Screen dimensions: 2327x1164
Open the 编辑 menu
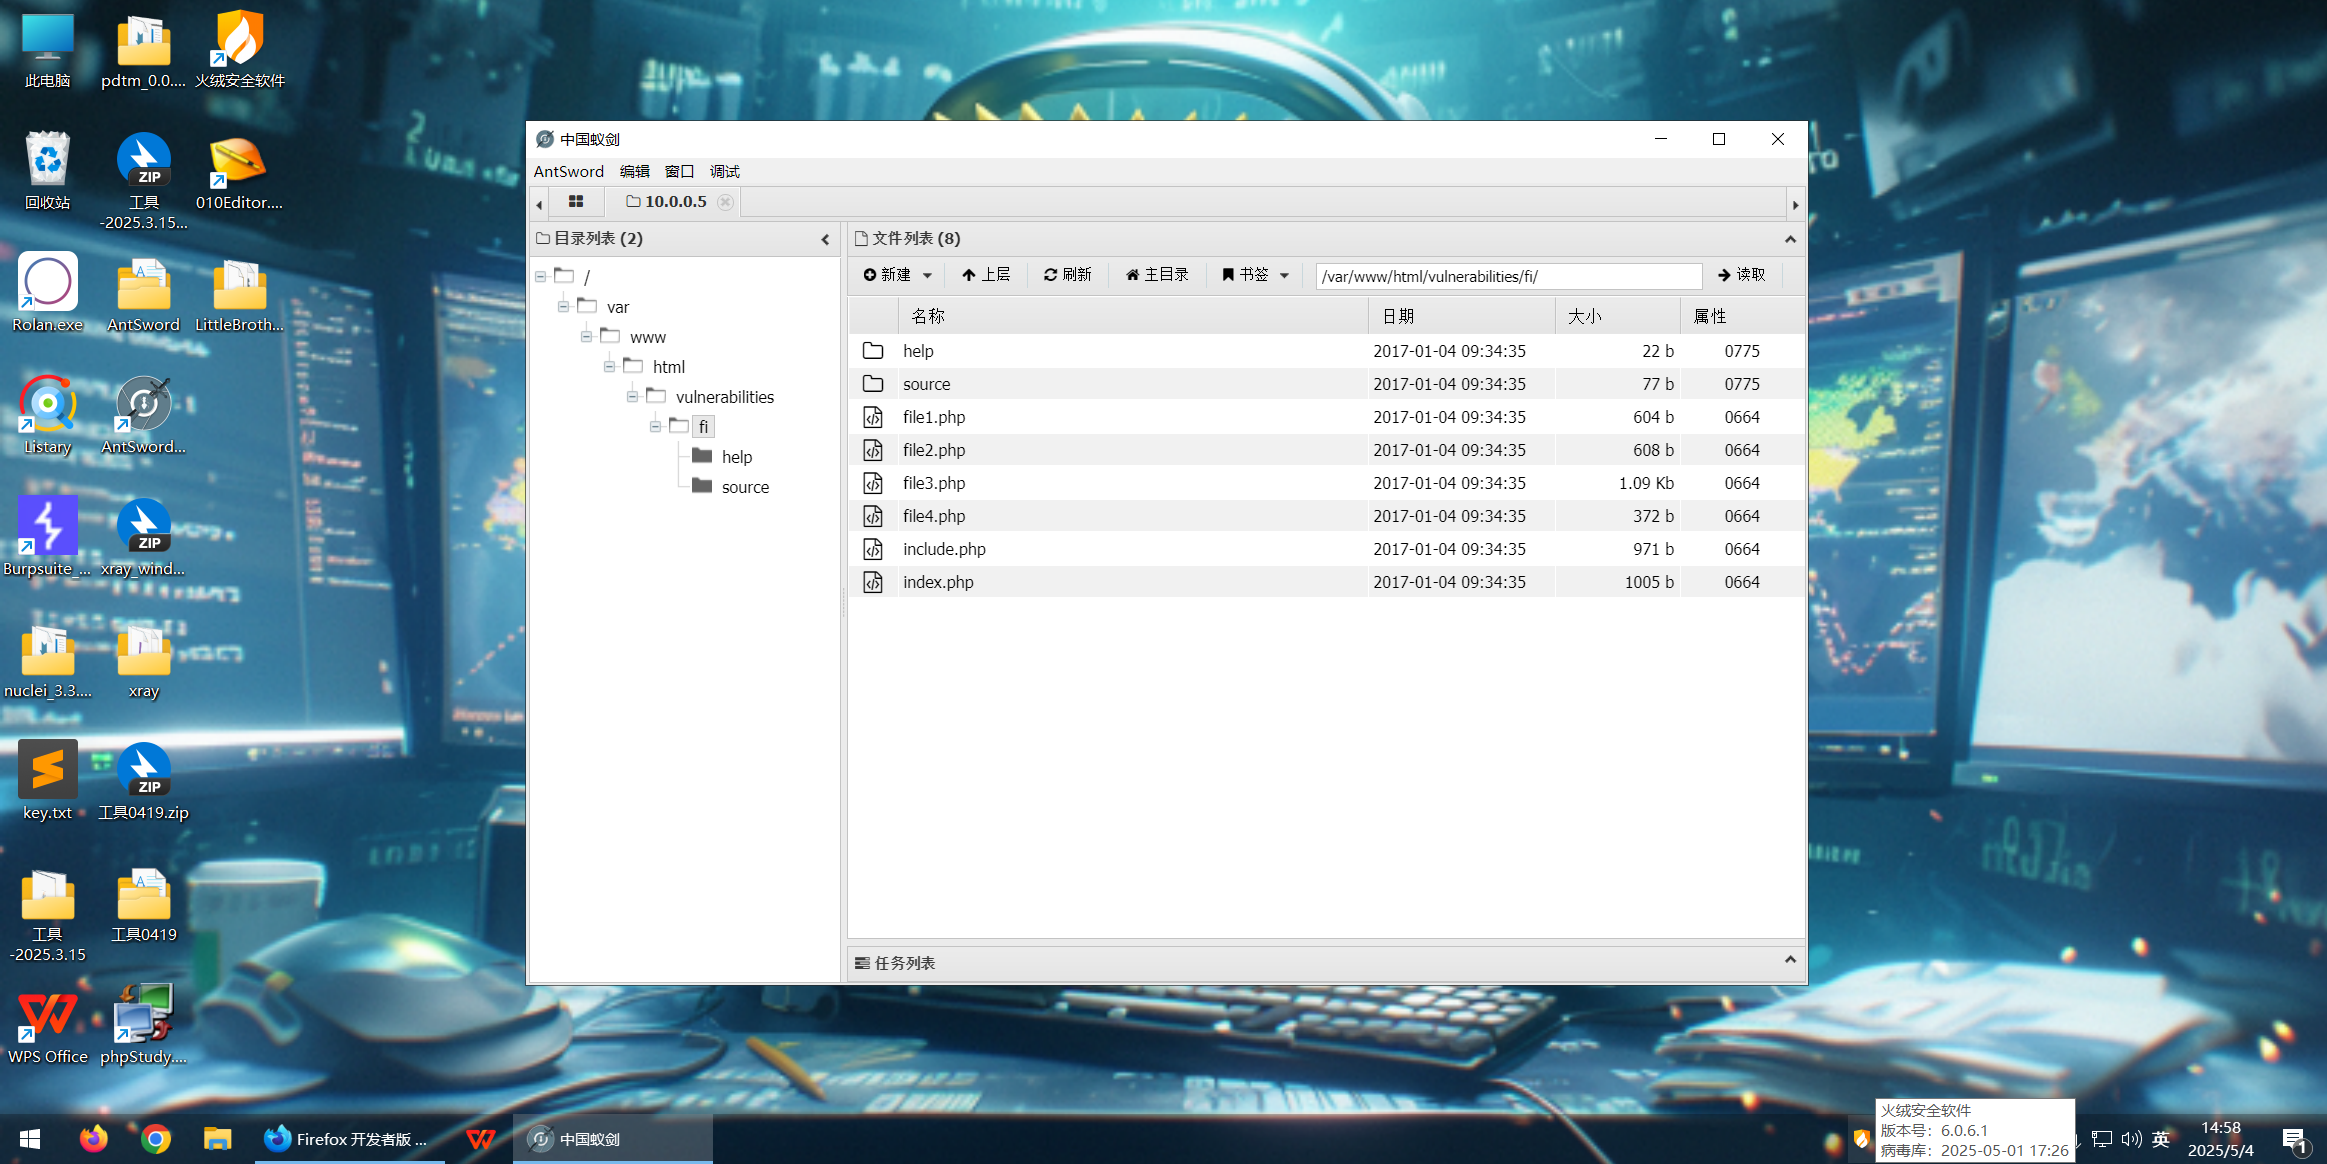634,172
